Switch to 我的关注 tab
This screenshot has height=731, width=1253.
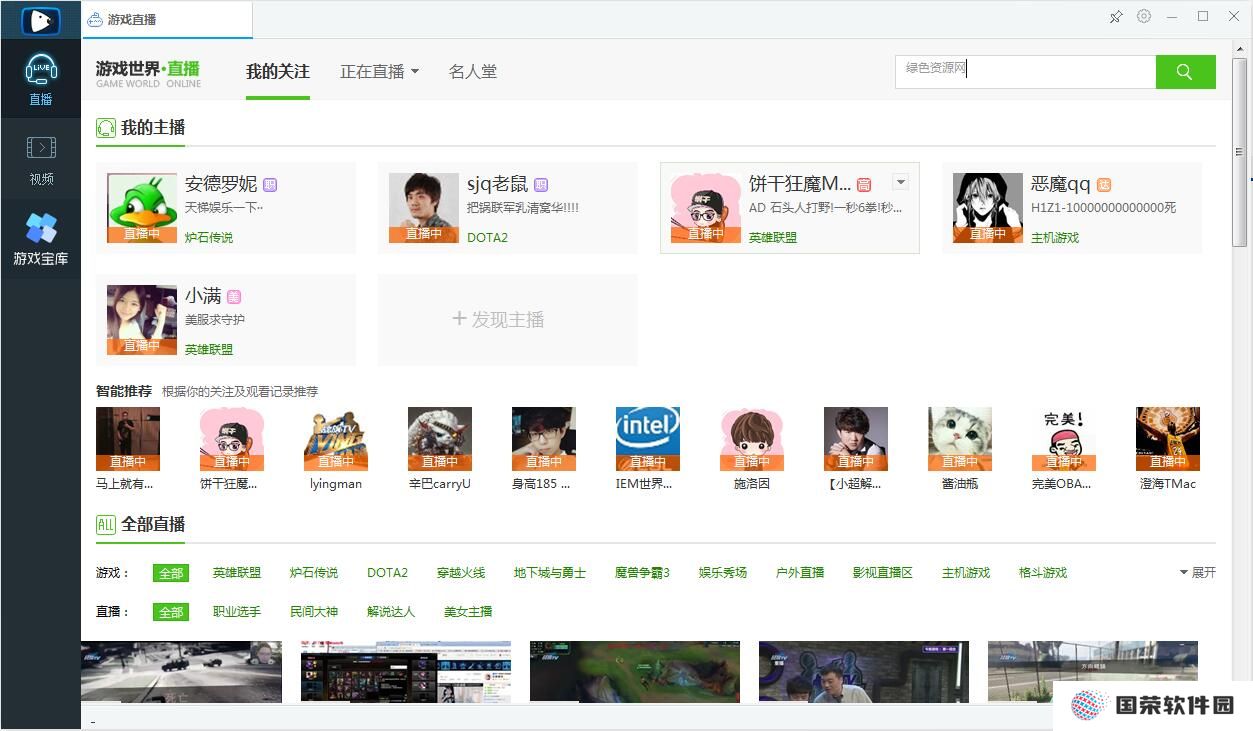(278, 72)
